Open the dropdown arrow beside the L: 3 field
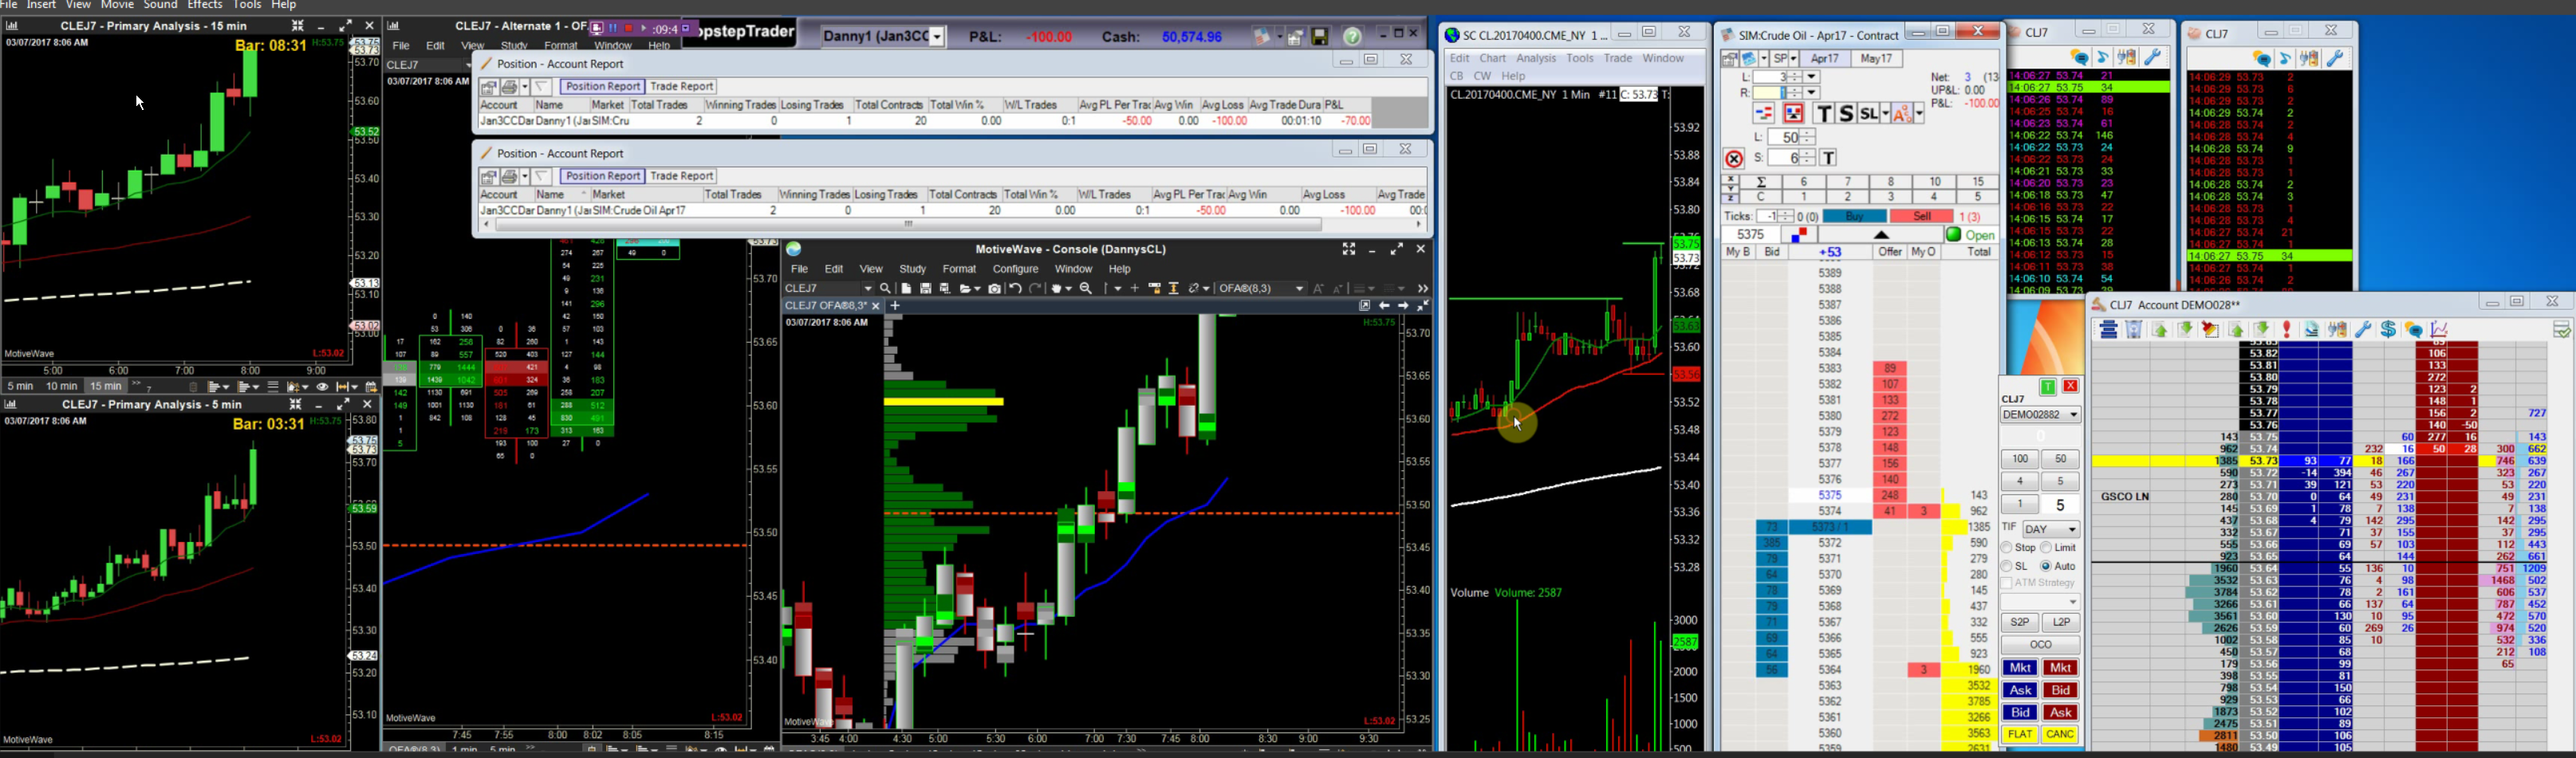The width and height of the screenshot is (2576, 758). 1812,77
